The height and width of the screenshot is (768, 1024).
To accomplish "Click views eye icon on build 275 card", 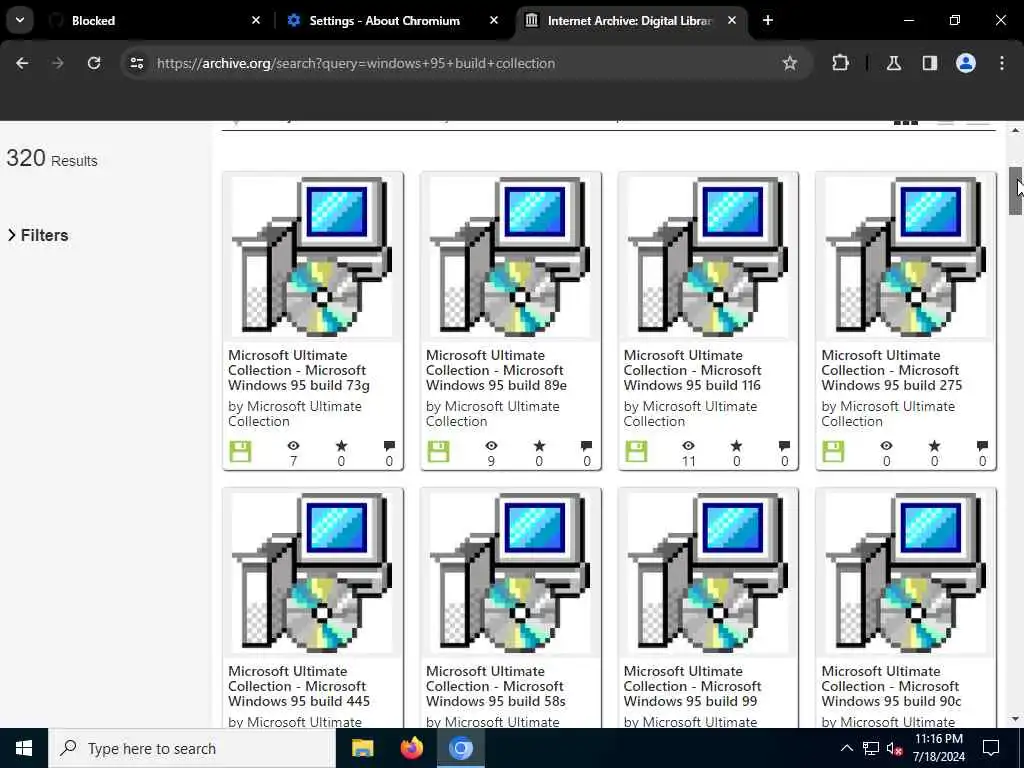I will (x=886, y=445).
